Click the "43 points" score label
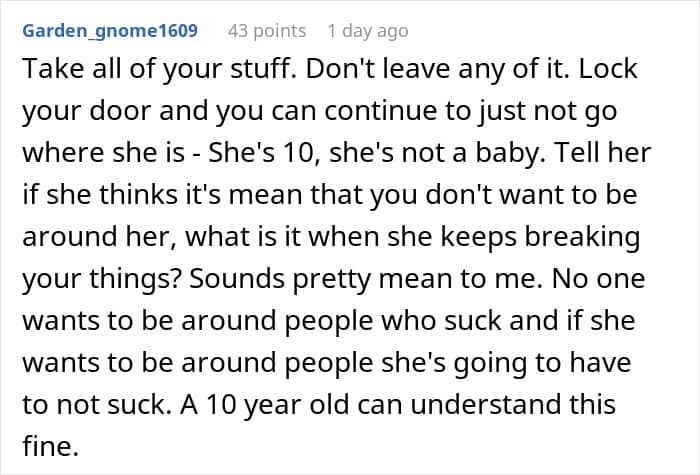Screen dimensions: 700x475 267,30
